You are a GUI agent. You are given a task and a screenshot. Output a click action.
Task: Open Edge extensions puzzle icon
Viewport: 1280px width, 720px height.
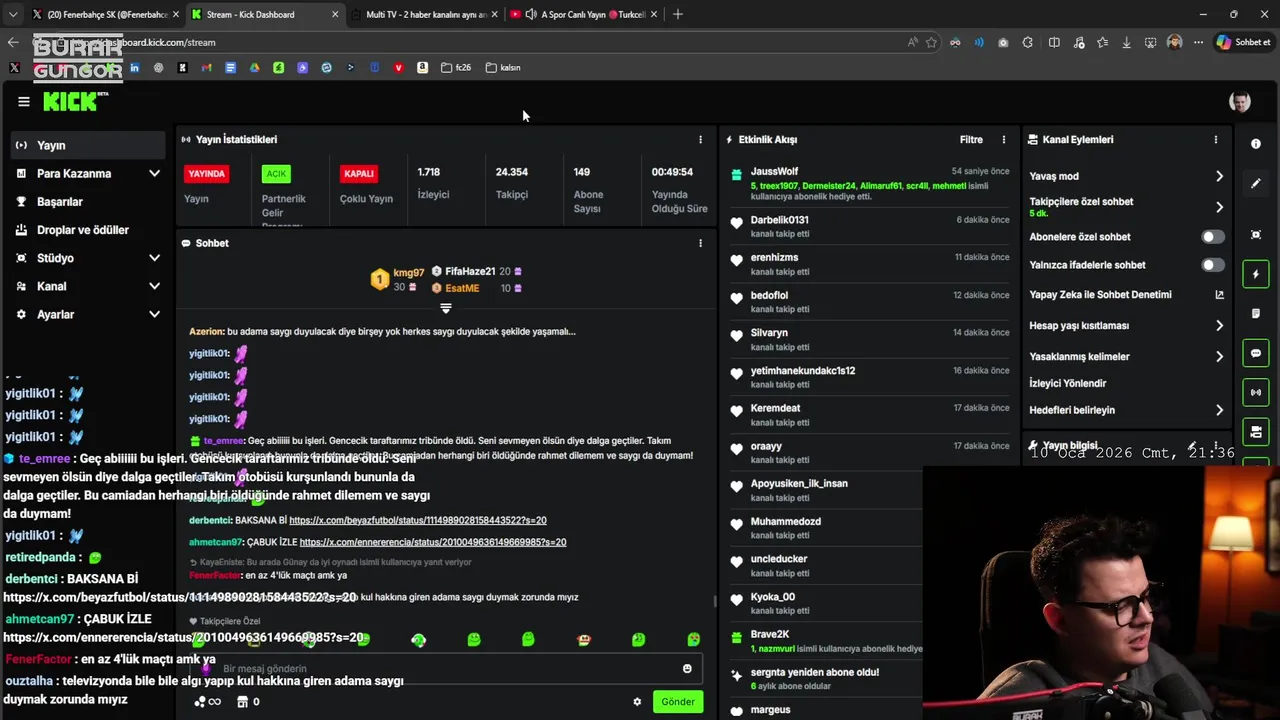coord(1027,42)
